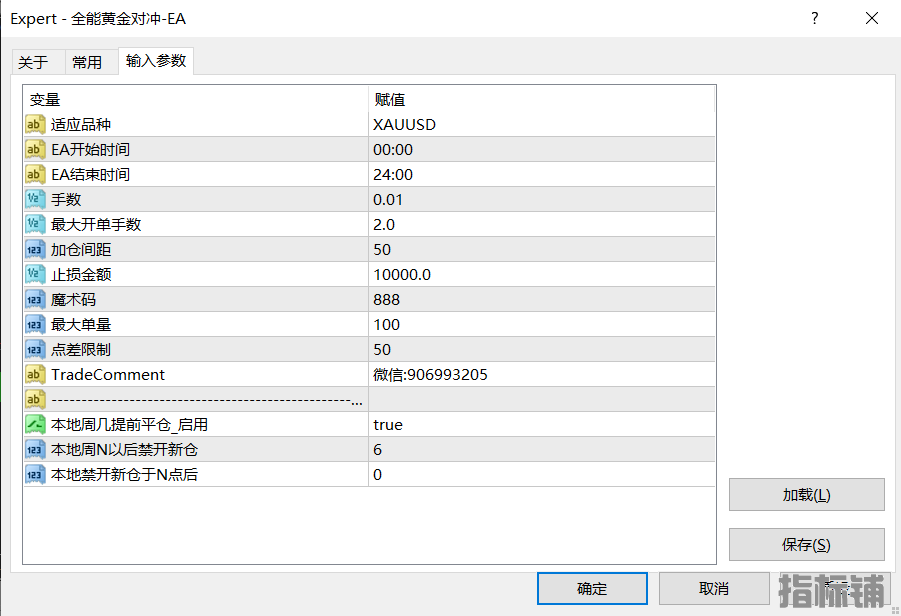
Task: Open the 常用 tab
Action: point(87,62)
